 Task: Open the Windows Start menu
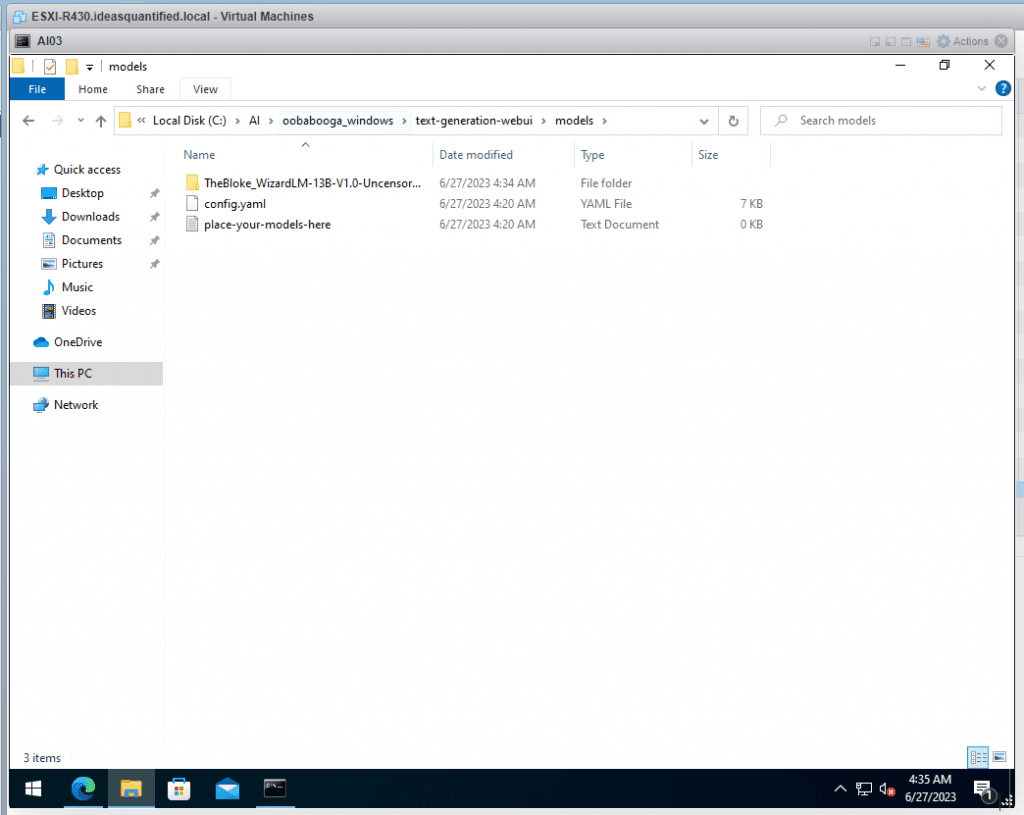click(33, 789)
